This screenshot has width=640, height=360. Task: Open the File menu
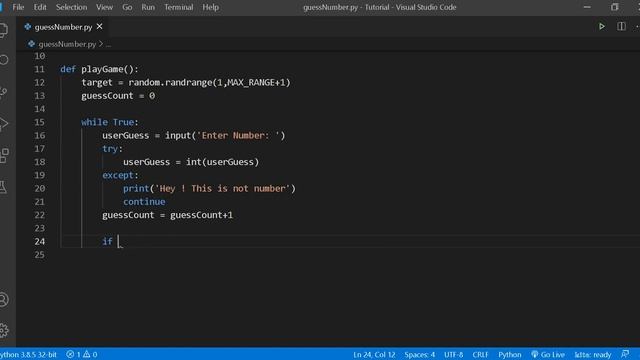(18, 7)
